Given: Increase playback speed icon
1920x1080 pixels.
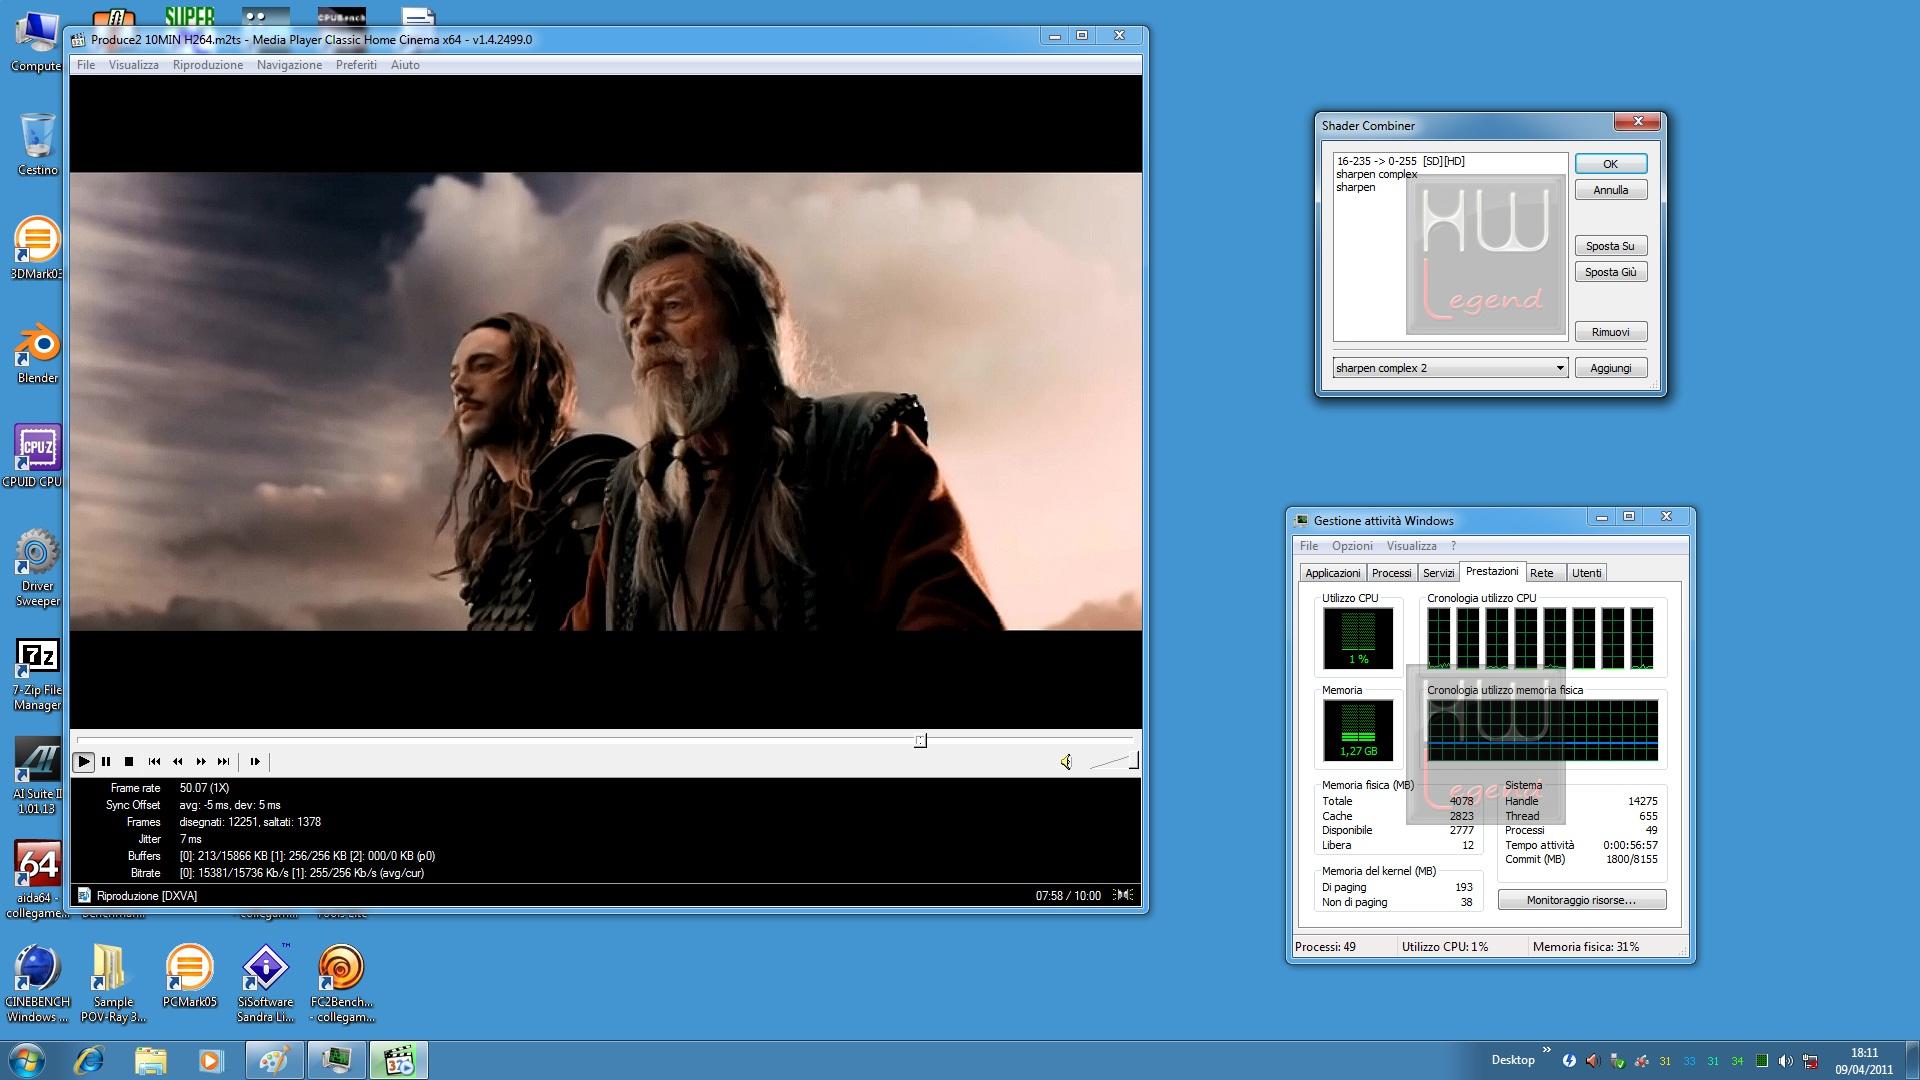Looking at the screenshot, I should pos(200,762).
